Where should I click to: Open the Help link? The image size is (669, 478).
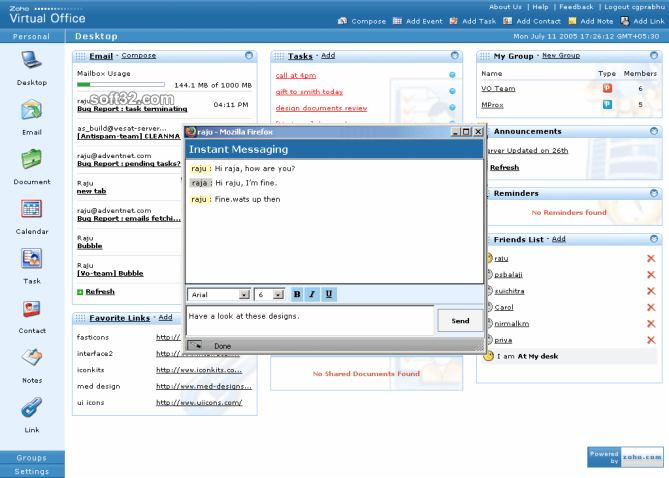click(x=540, y=7)
